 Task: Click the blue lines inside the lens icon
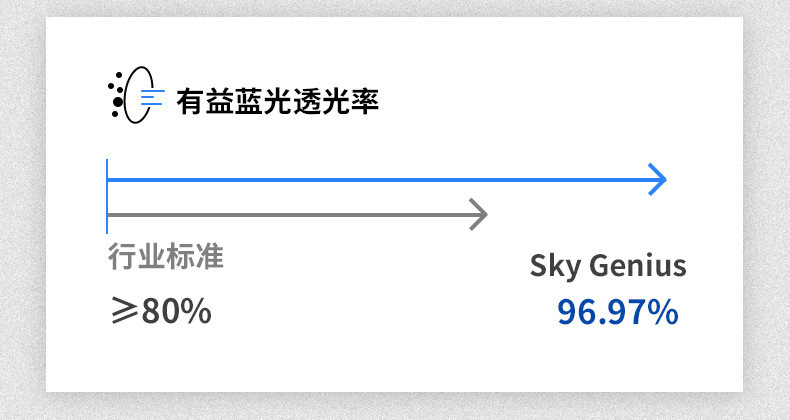pos(152,98)
